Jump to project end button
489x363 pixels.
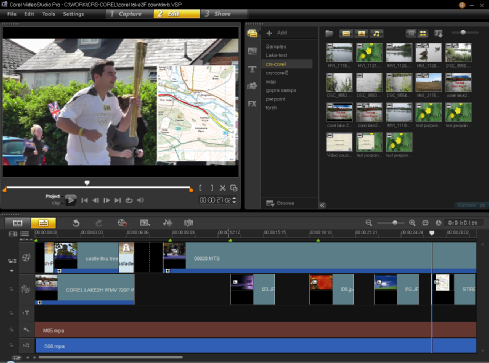(118, 200)
